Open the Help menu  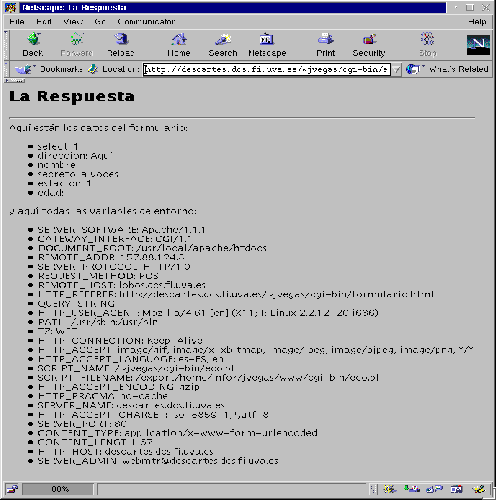(477, 22)
